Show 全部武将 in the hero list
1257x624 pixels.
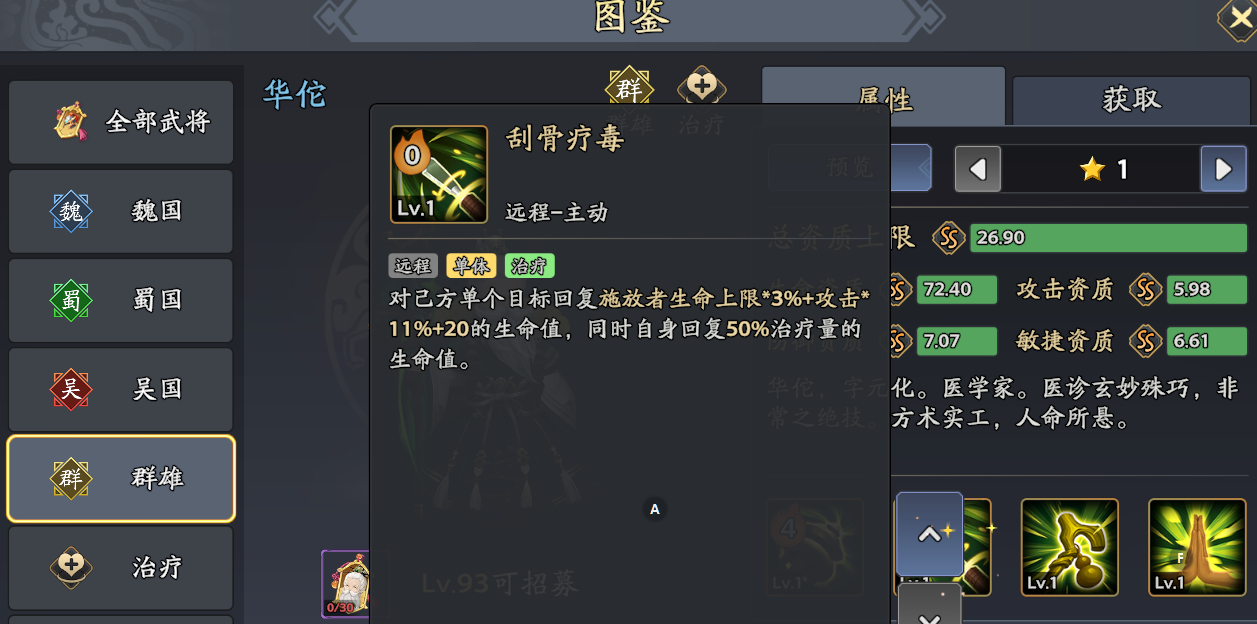[121, 122]
